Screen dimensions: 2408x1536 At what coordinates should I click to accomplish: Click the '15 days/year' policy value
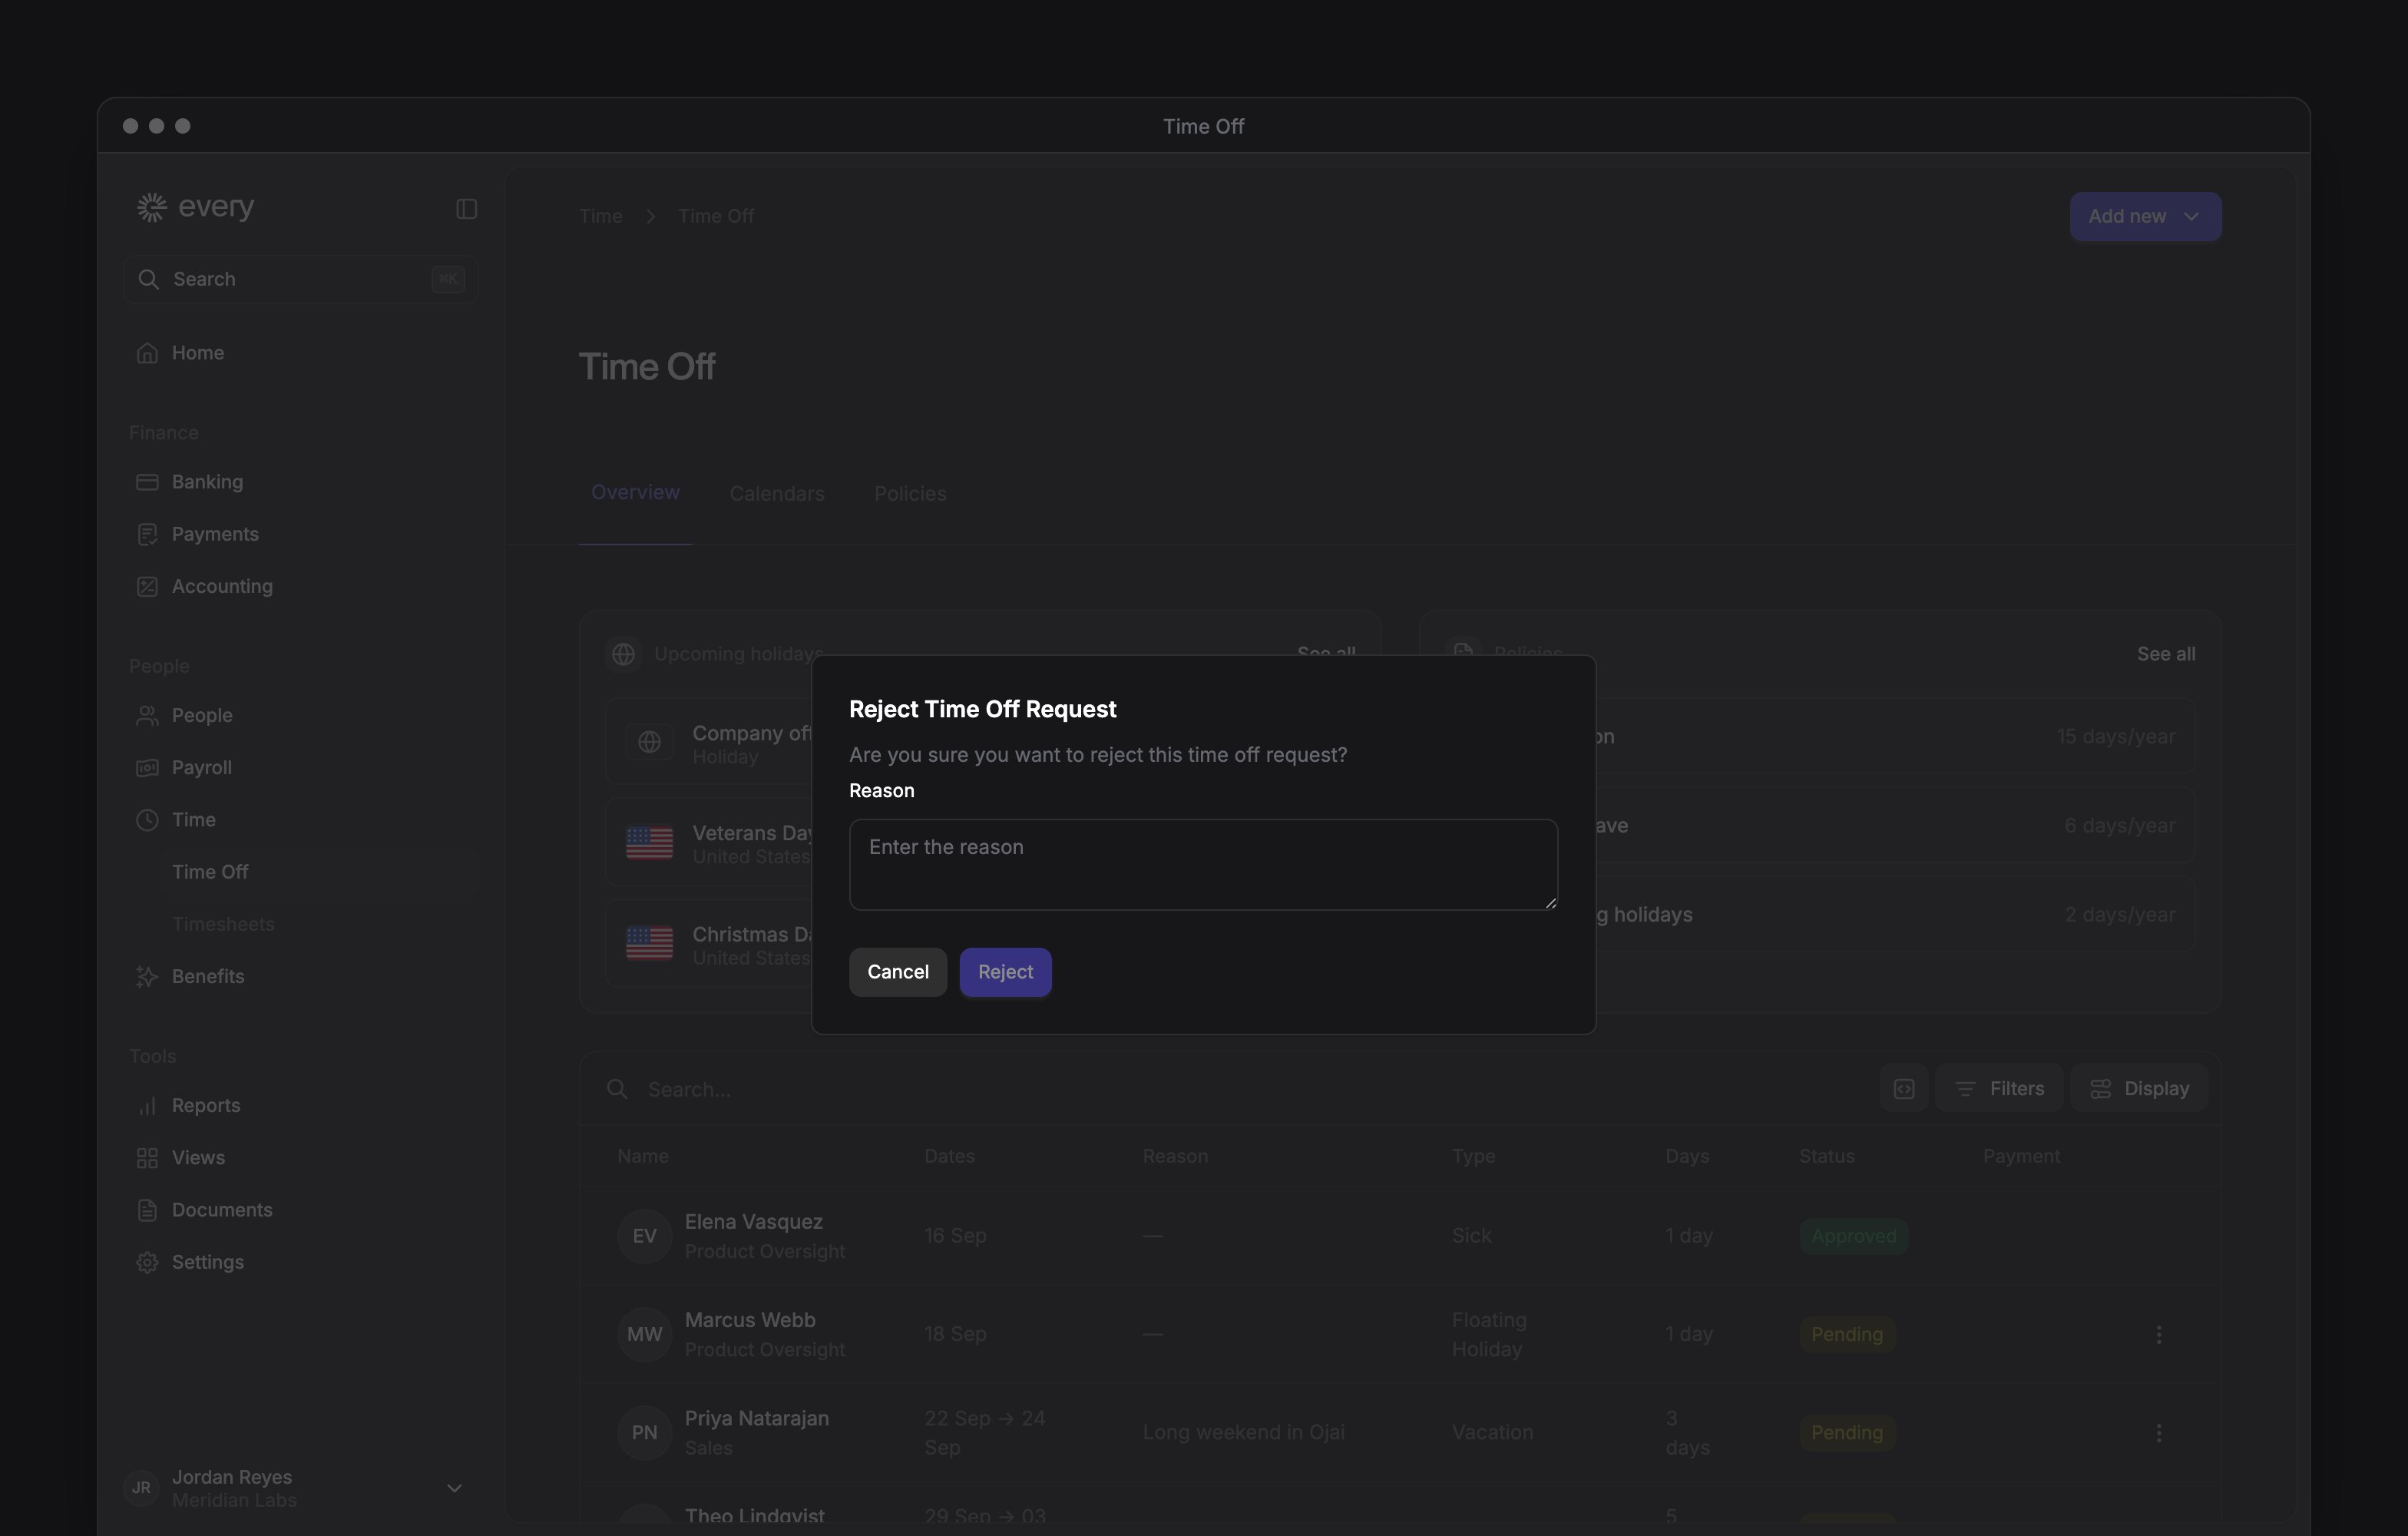pos(2115,737)
